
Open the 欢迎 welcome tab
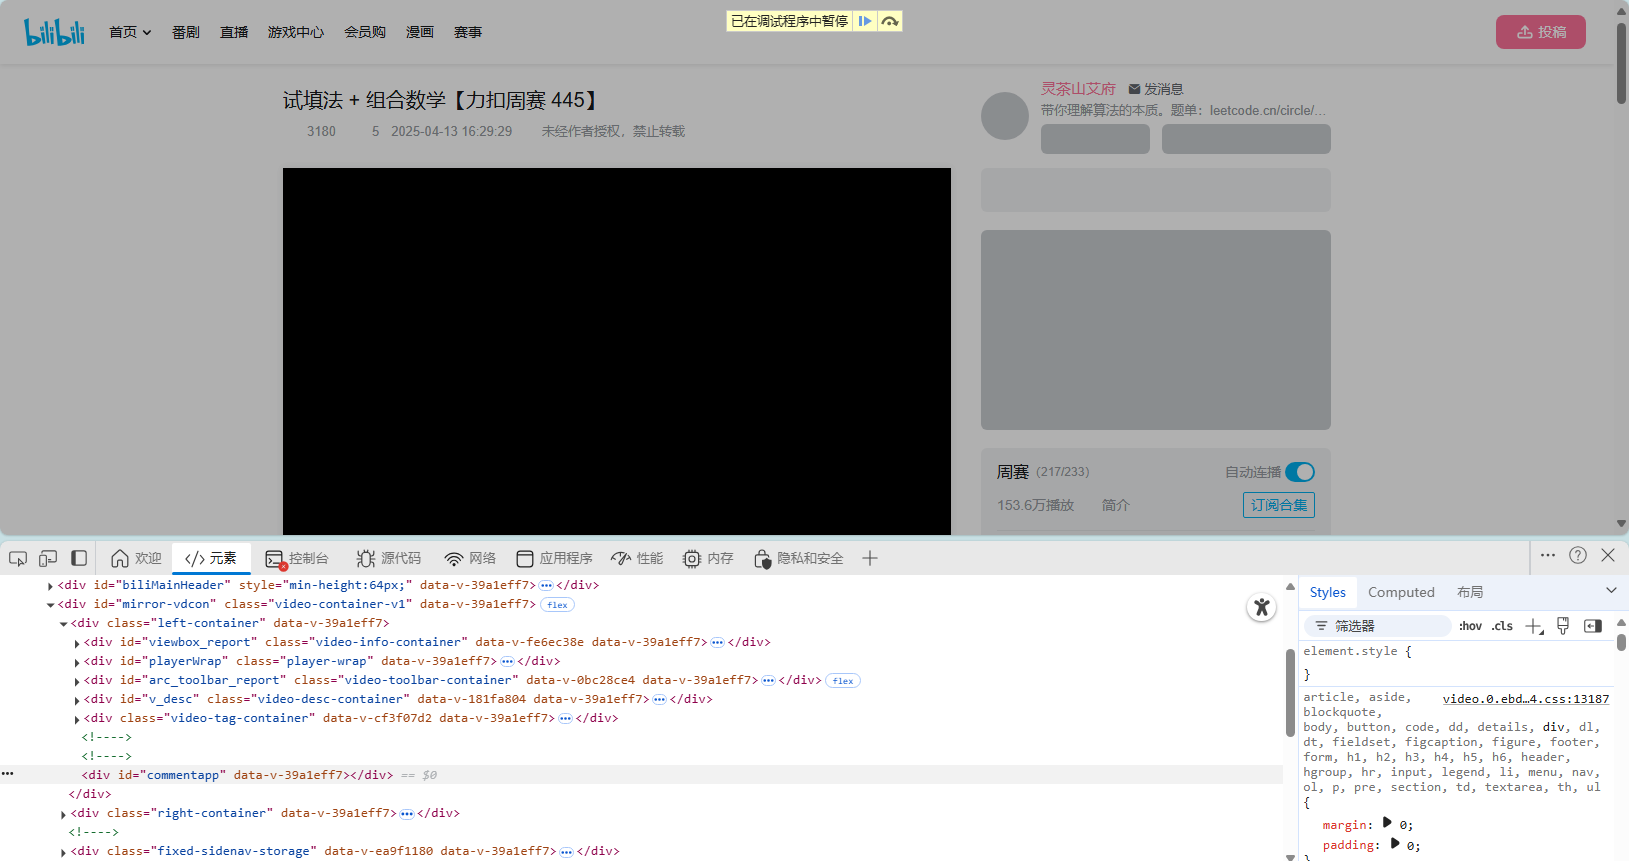[136, 558]
